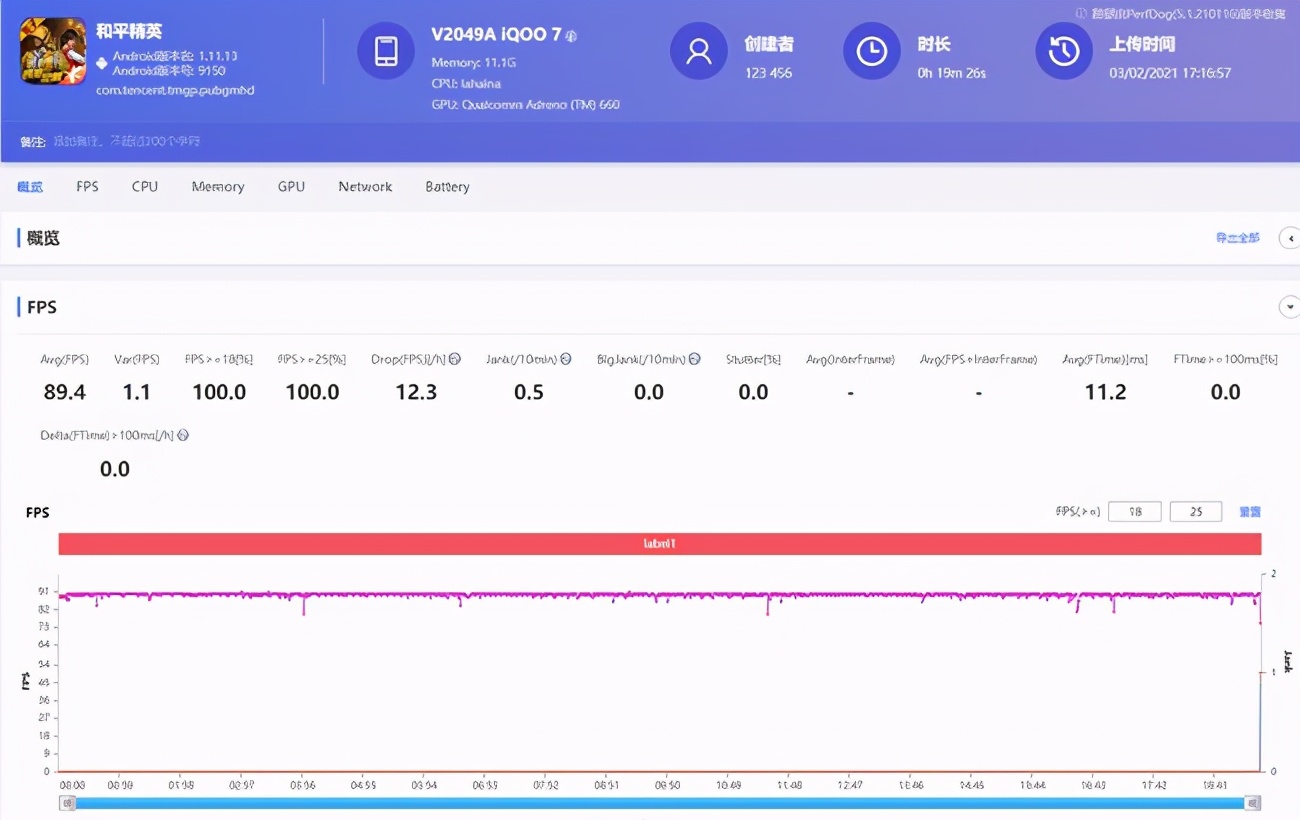Click the red label1 bar
Viewport: 1300px width, 820px height.
click(659, 544)
